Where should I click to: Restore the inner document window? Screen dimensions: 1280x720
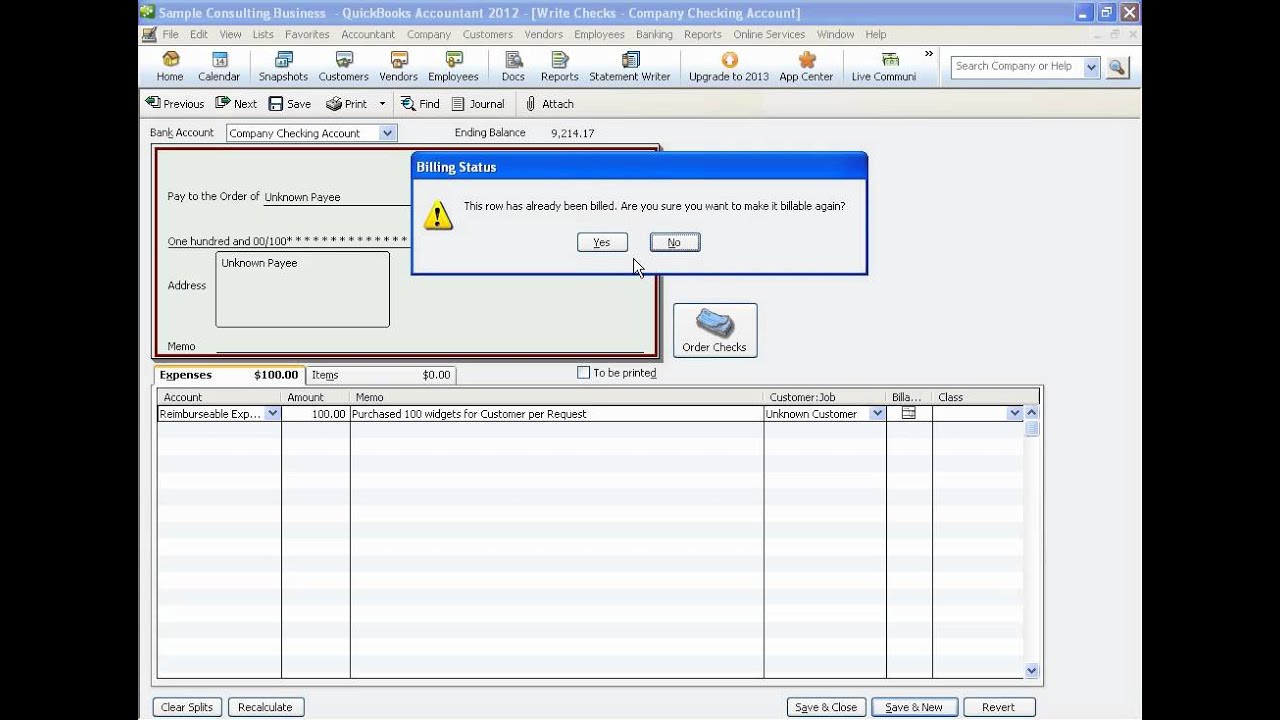pos(1114,34)
